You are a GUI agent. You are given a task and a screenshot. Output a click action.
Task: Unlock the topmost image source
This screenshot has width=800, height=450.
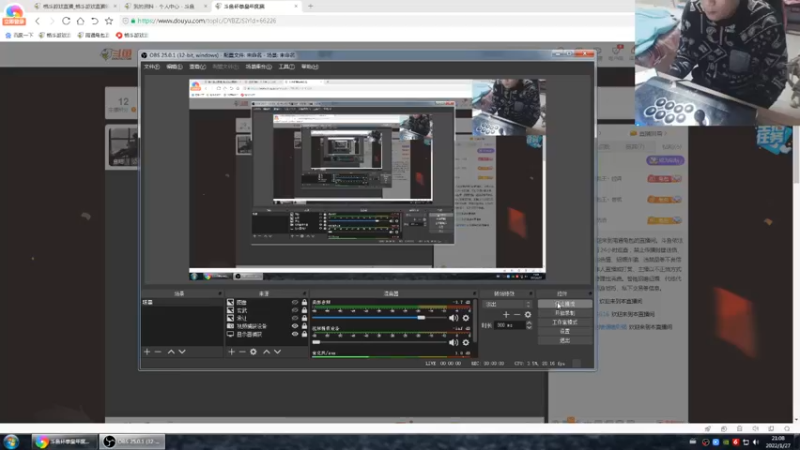[305, 303]
